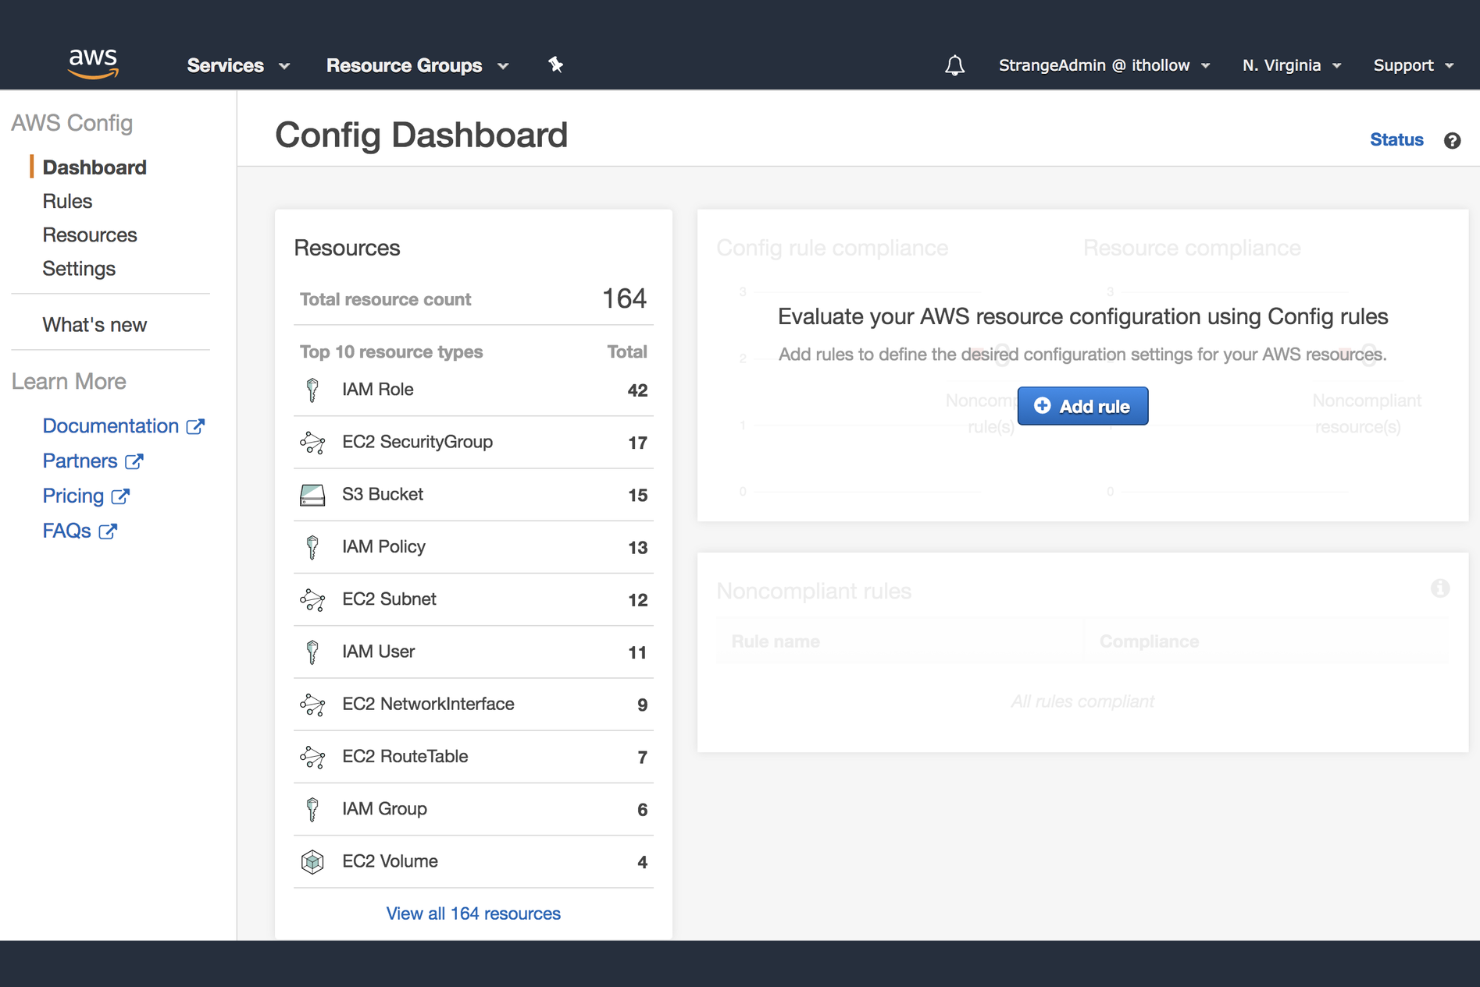Viewport: 1480px width, 987px height.
Task: Click the Add rule button
Action: [x=1082, y=406]
